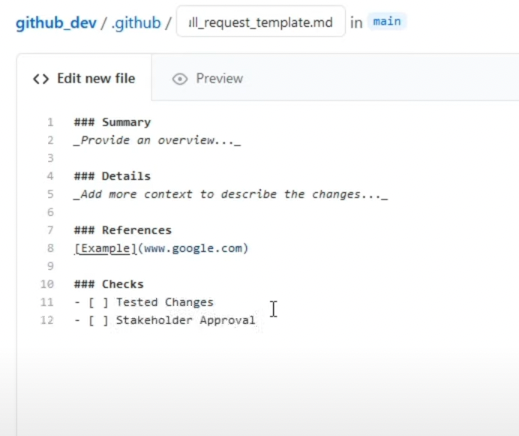Select the Edit new file tab

[x=84, y=79]
